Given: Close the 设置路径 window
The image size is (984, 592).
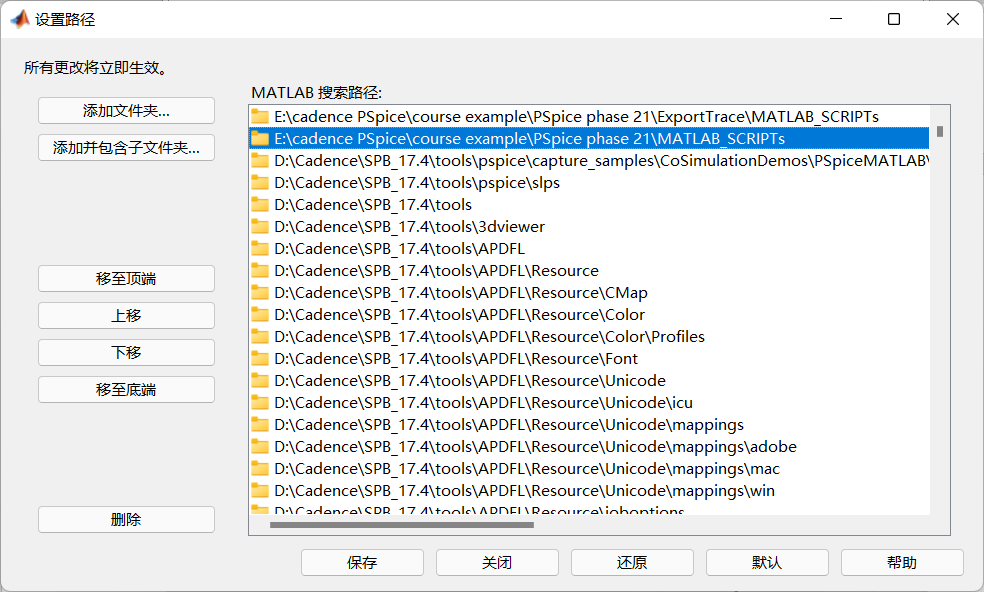Looking at the screenshot, I should (x=953, y=19).
